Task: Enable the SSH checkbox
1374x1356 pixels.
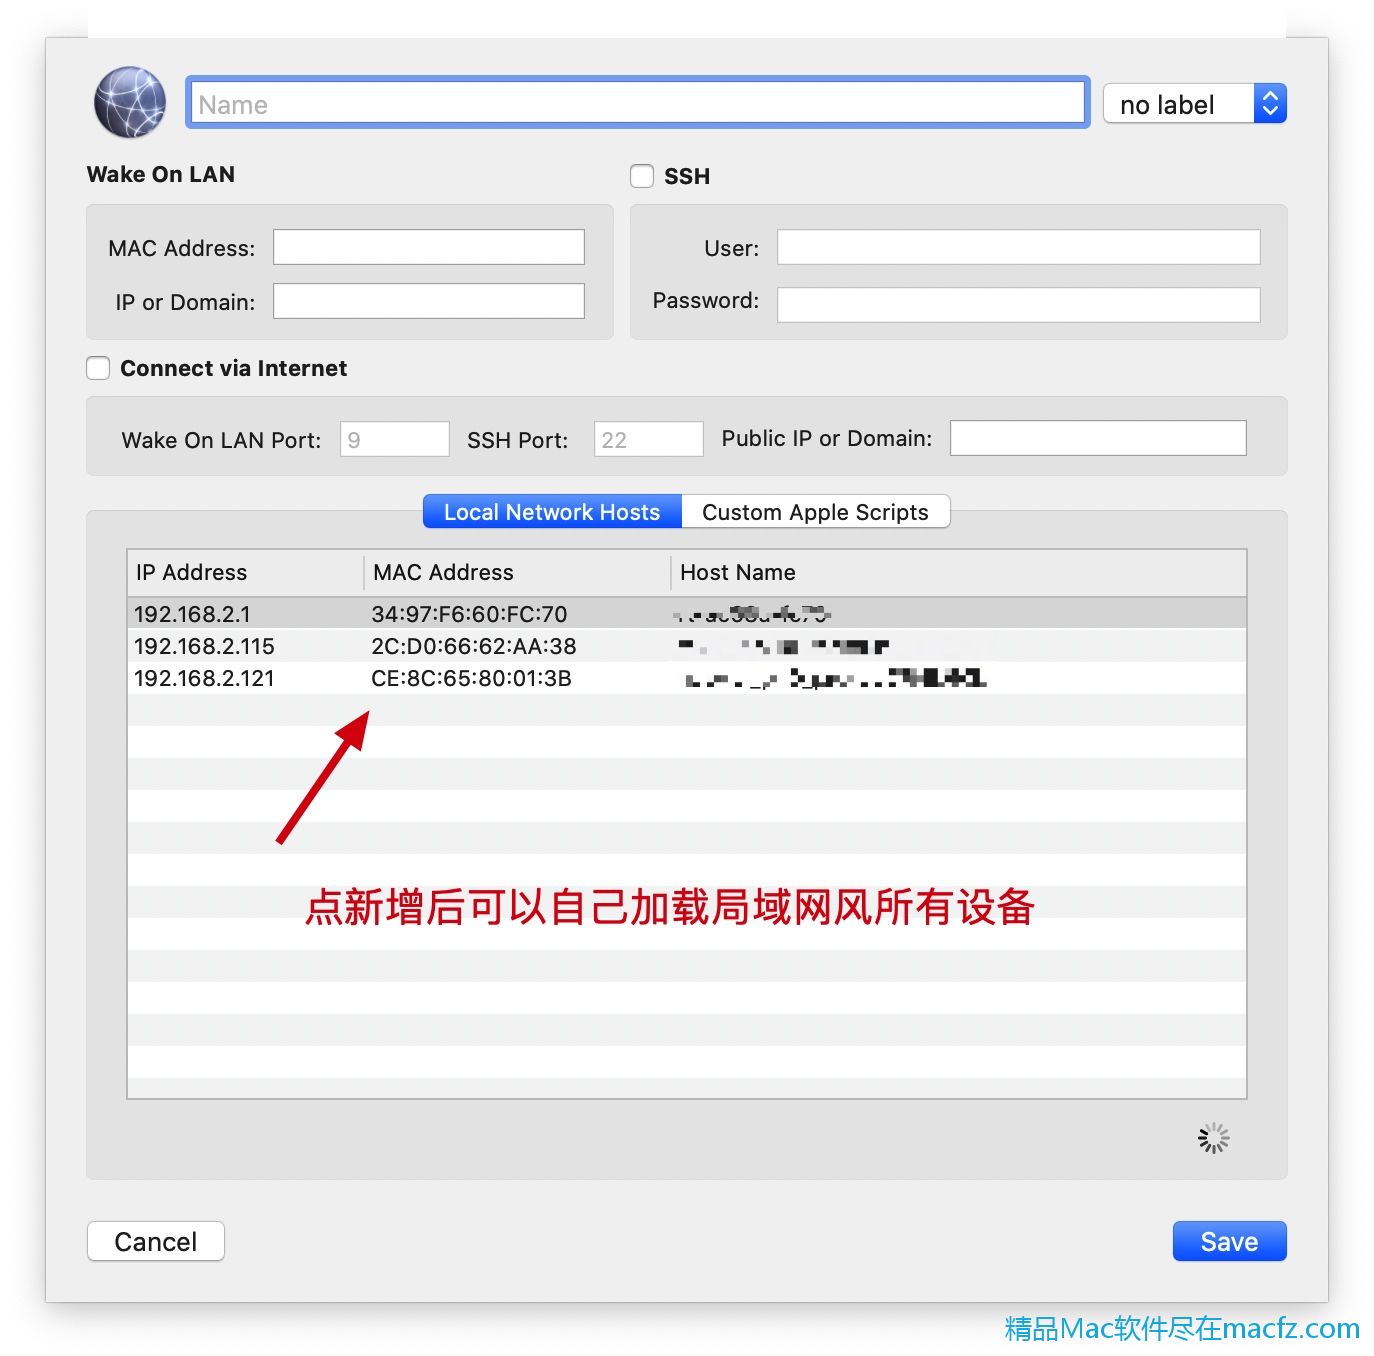Action: [642, 176]
